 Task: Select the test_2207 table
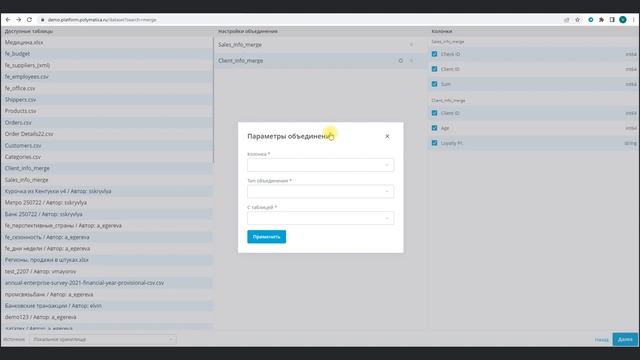point(107,271)
